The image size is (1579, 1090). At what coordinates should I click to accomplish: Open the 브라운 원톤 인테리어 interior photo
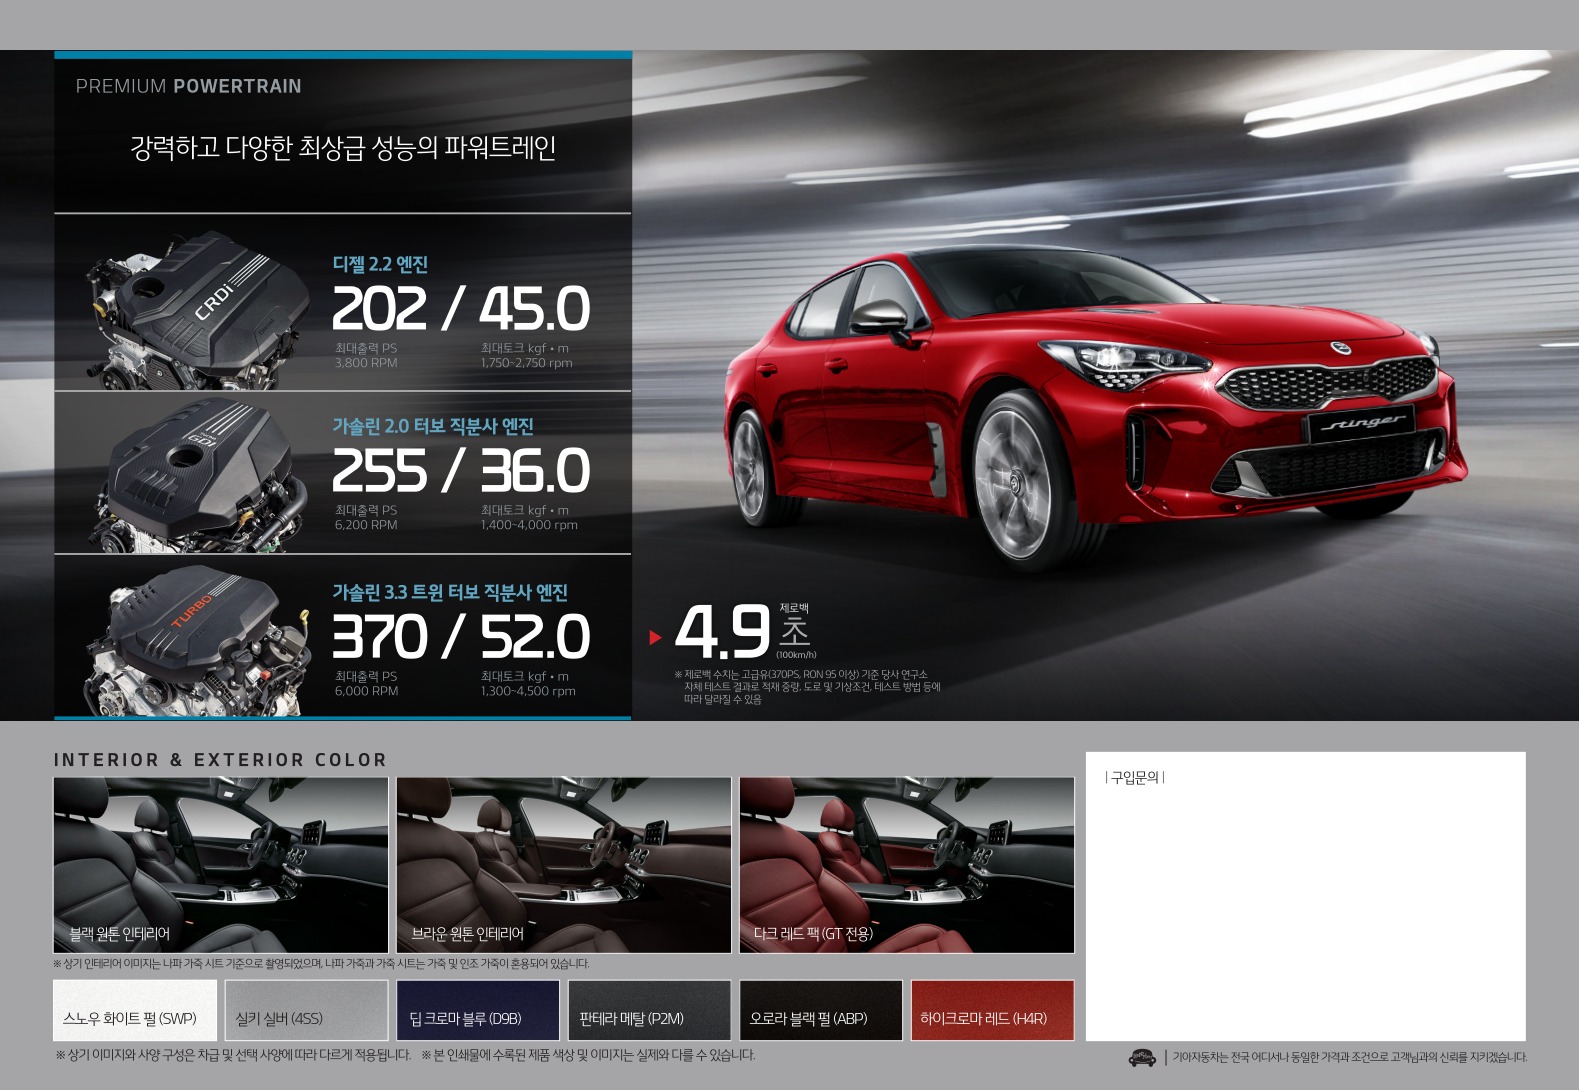click(563, 864)
